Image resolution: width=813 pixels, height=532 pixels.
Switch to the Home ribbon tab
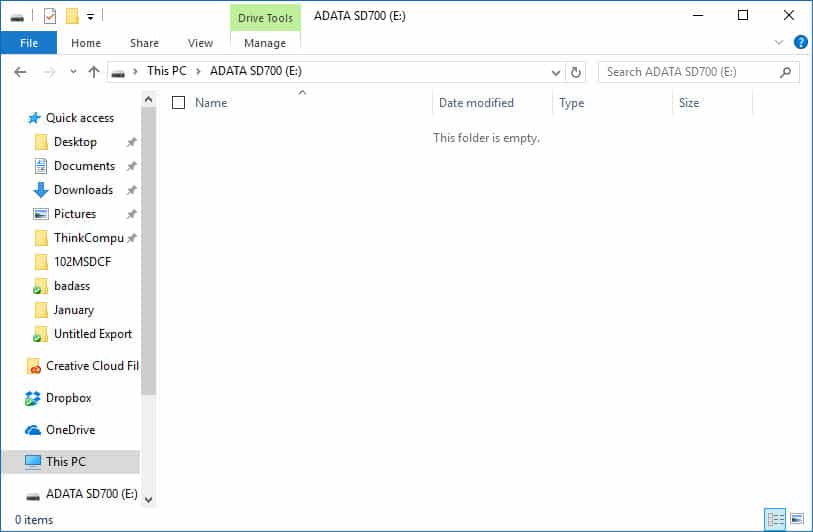[x=86, y=43]
